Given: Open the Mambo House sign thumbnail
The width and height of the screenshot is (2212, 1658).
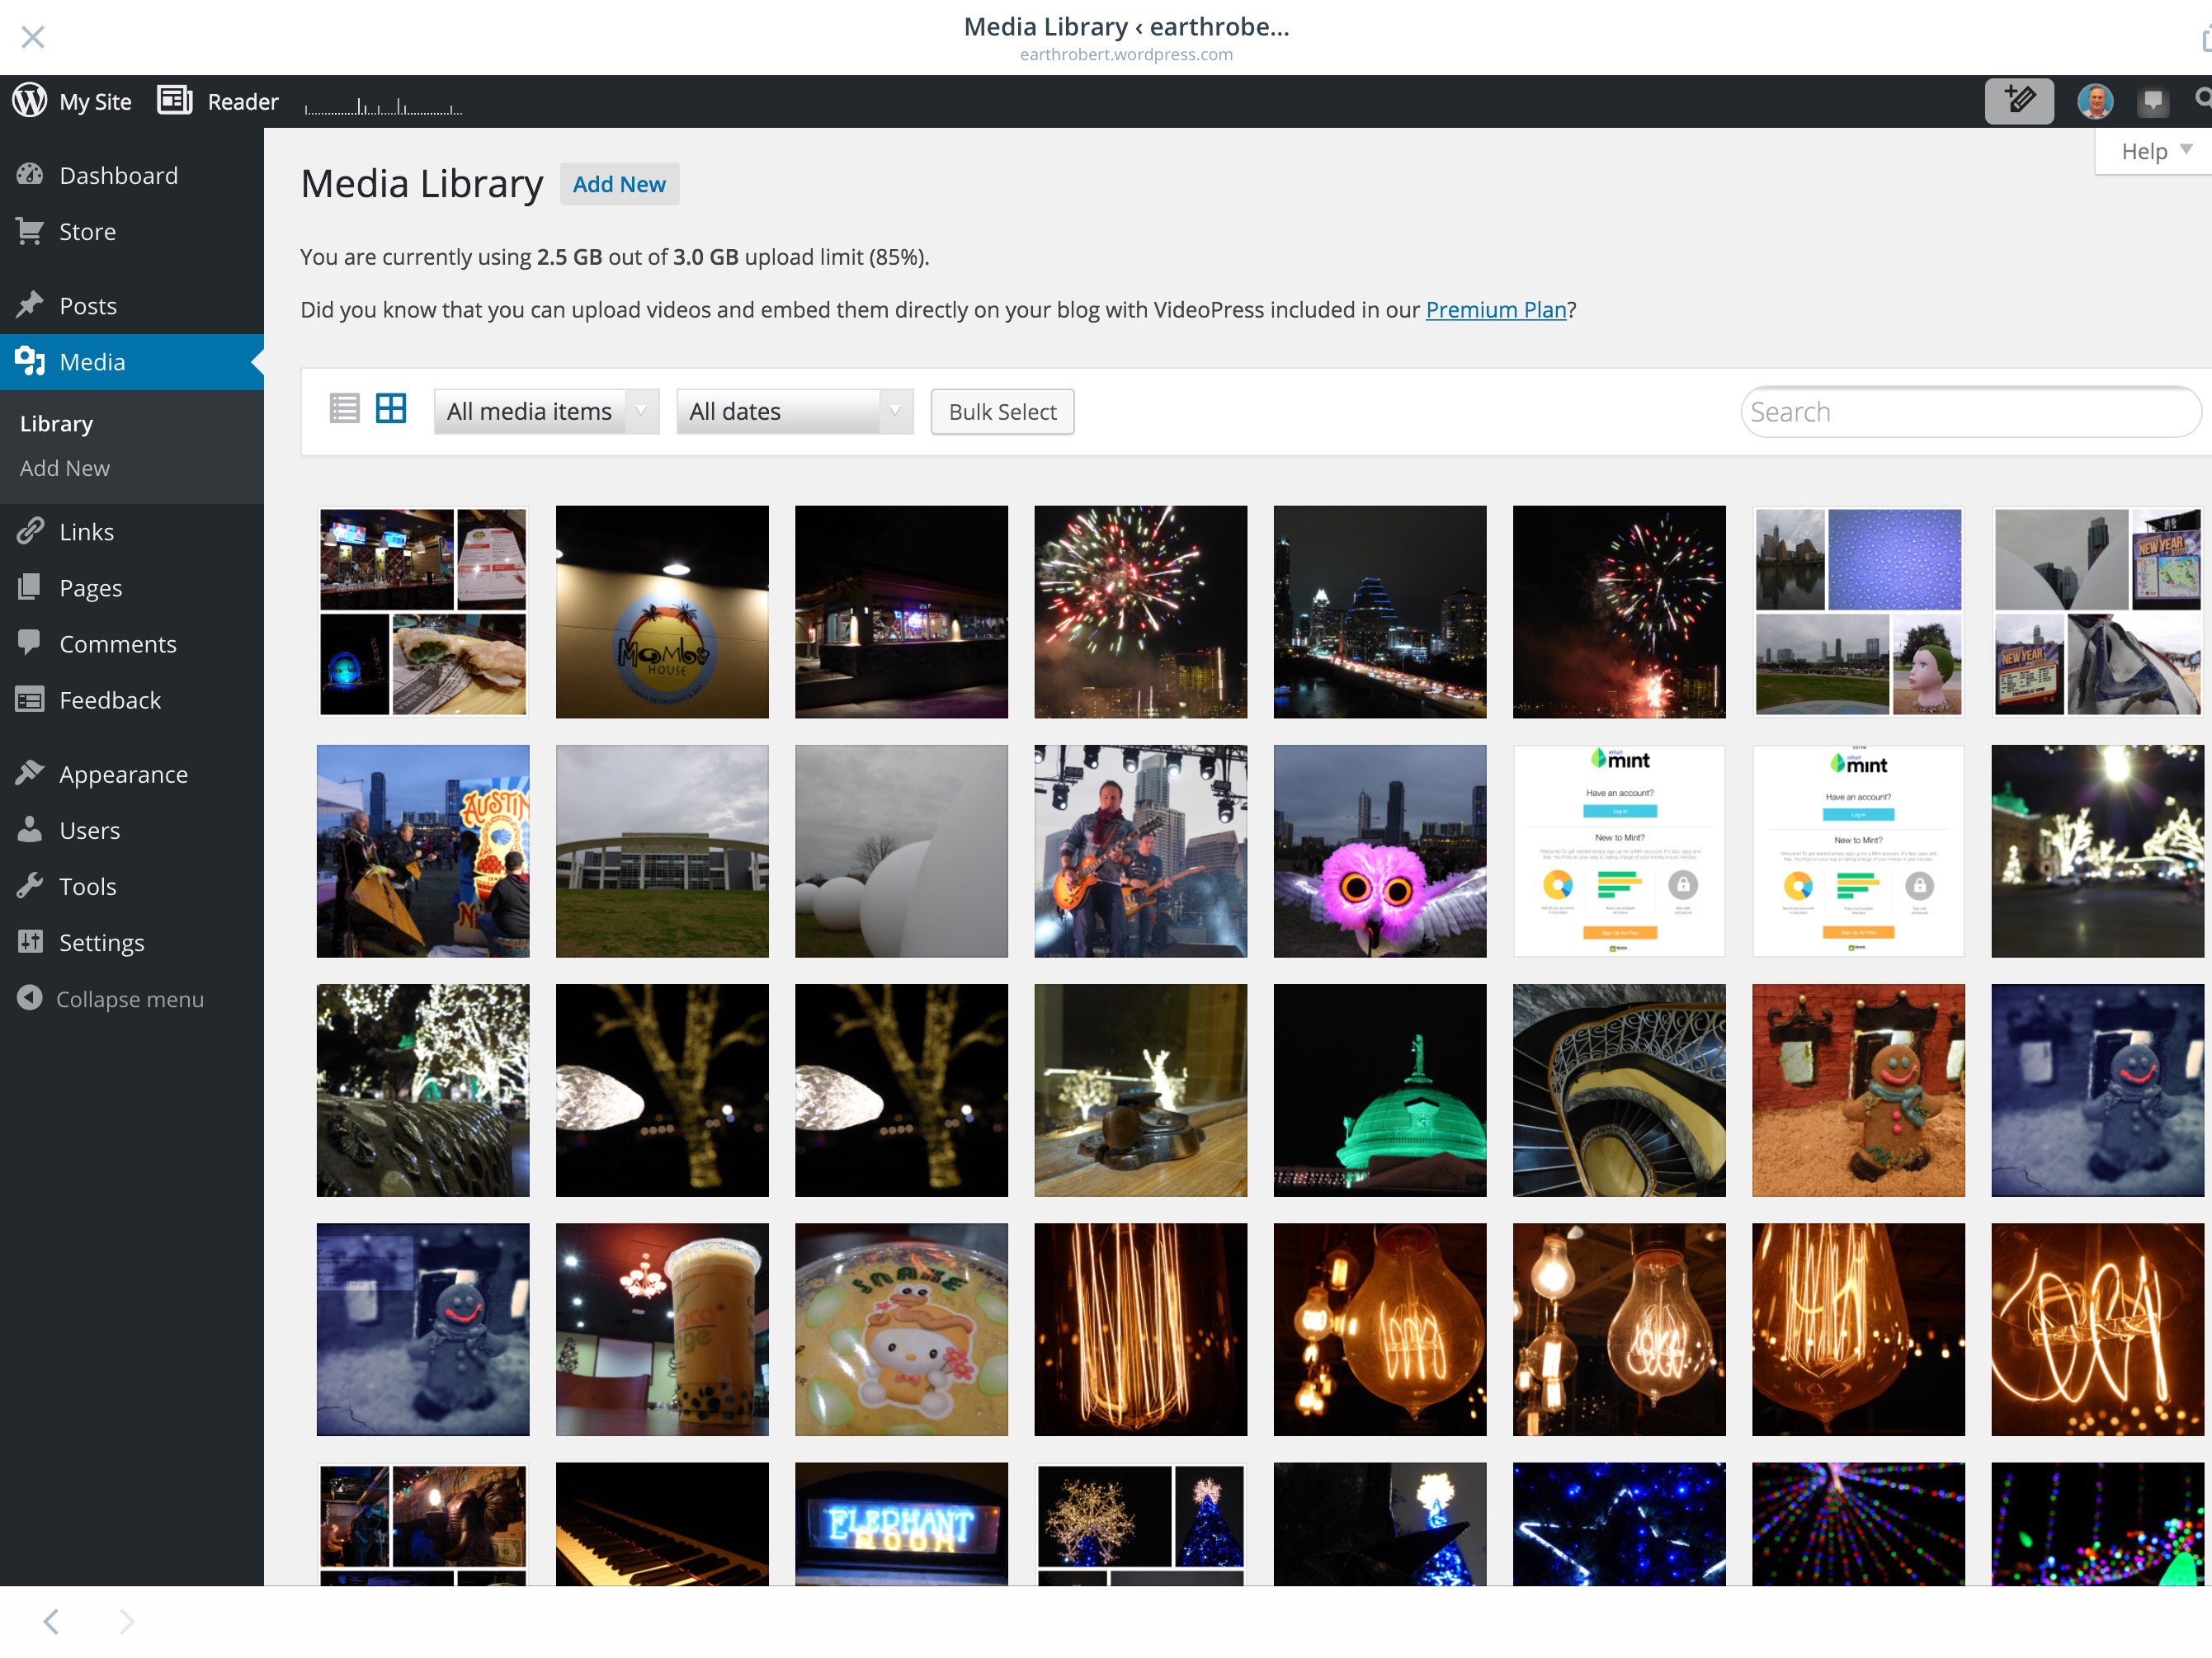Looking at the screenshot, I should pos(662,612).
